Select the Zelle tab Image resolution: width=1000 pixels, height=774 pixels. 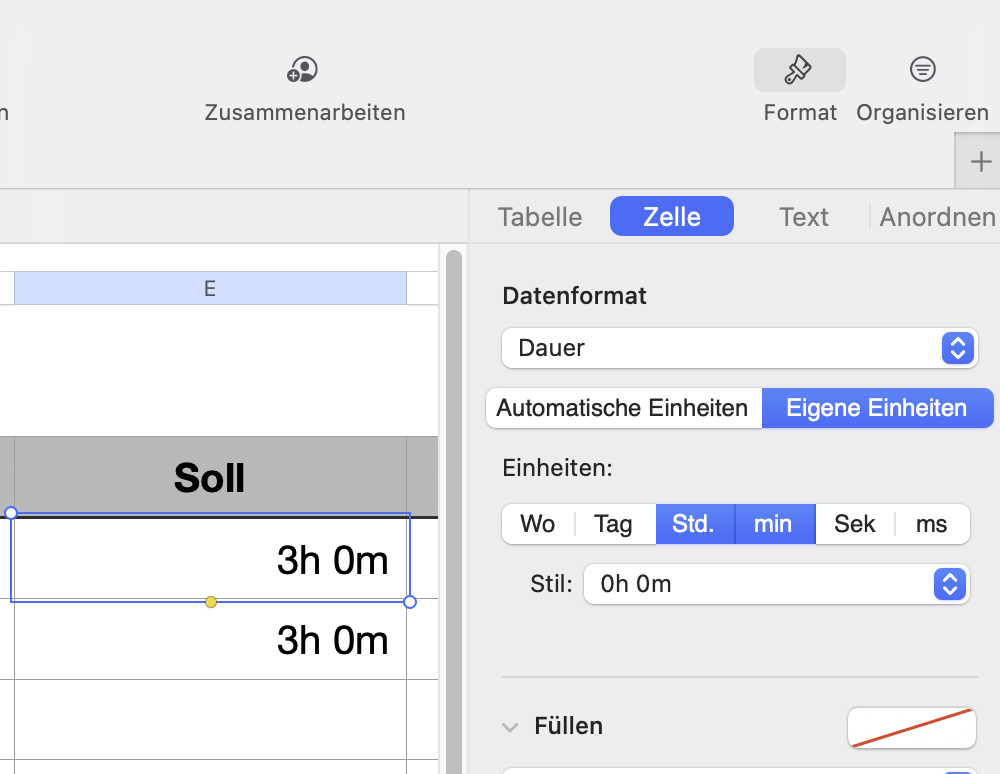(672, 217)
